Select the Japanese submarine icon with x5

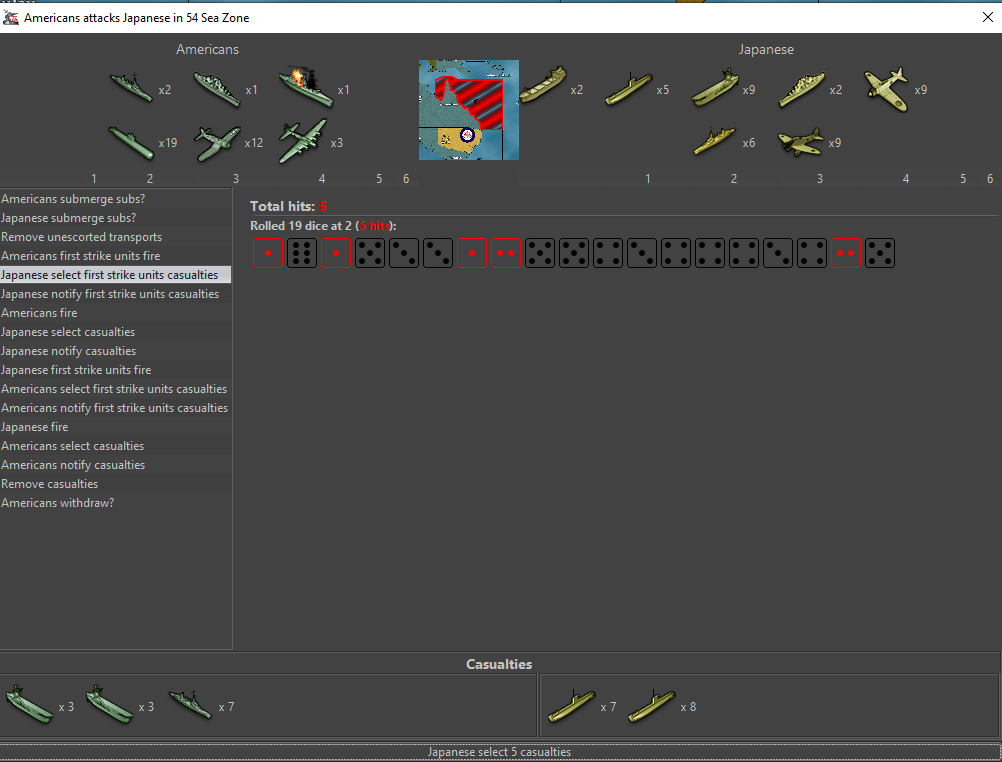pos(629,89)
